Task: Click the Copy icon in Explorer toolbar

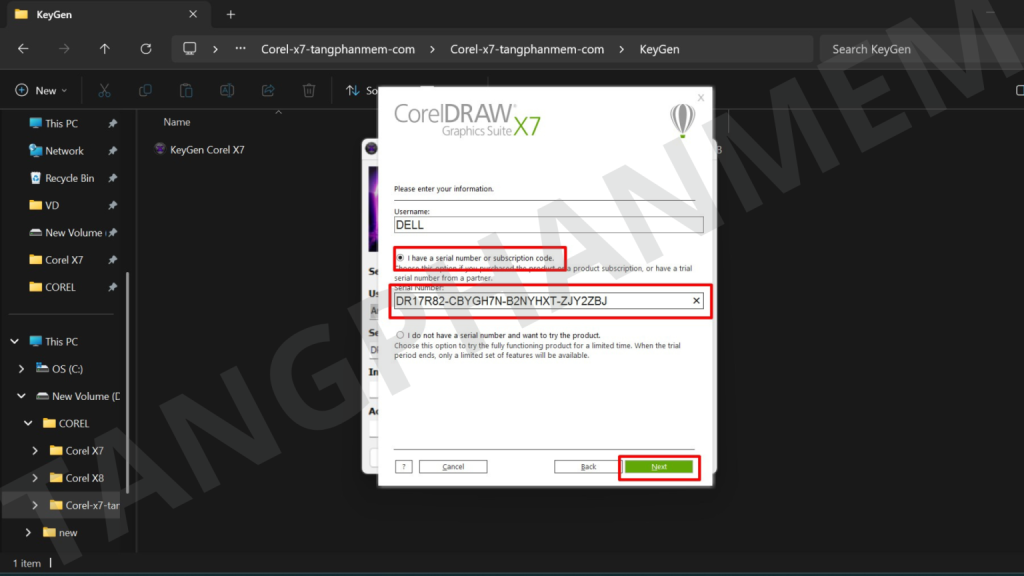Action: [145, 90]
